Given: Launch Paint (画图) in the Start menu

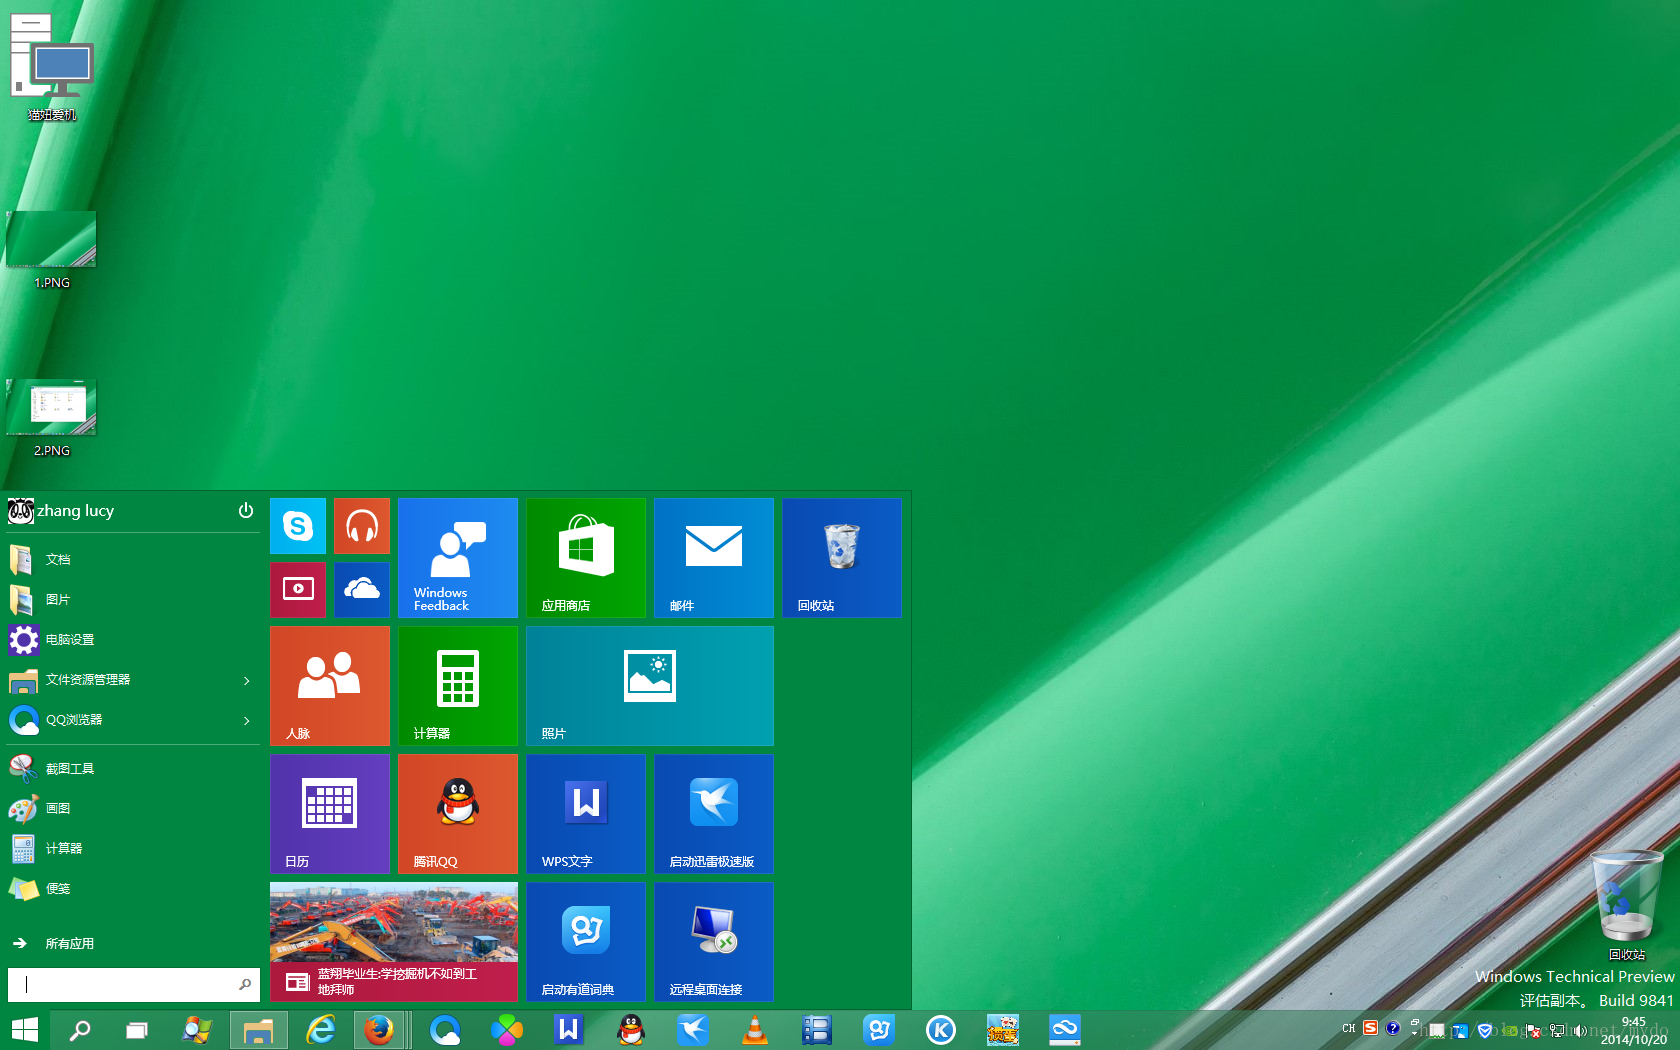Looking at the screenshot, I should (57, 808).
